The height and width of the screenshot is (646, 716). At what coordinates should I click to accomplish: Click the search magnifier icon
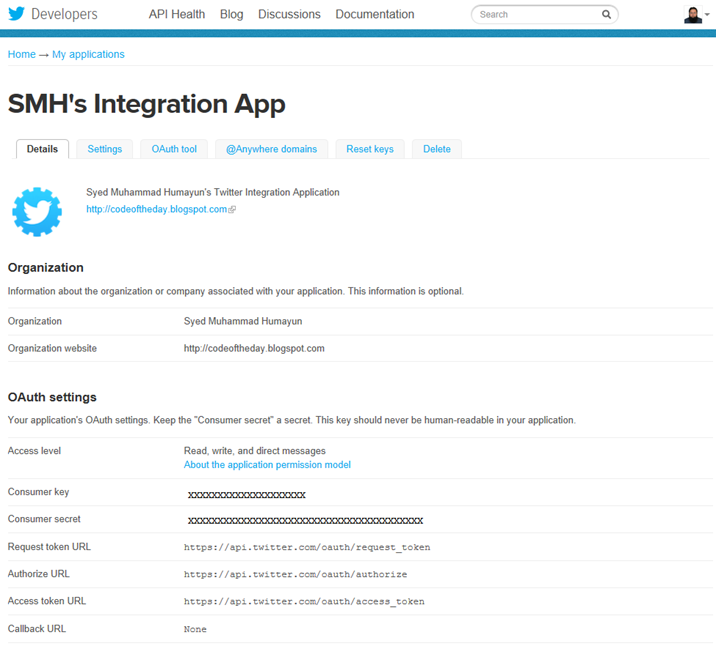(x=606, y=15)
